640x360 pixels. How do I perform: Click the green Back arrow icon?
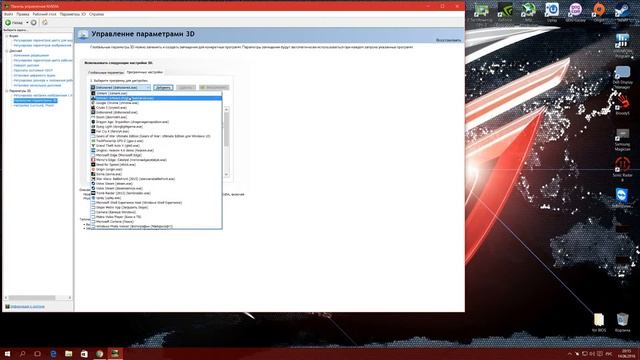coord(8,22)
